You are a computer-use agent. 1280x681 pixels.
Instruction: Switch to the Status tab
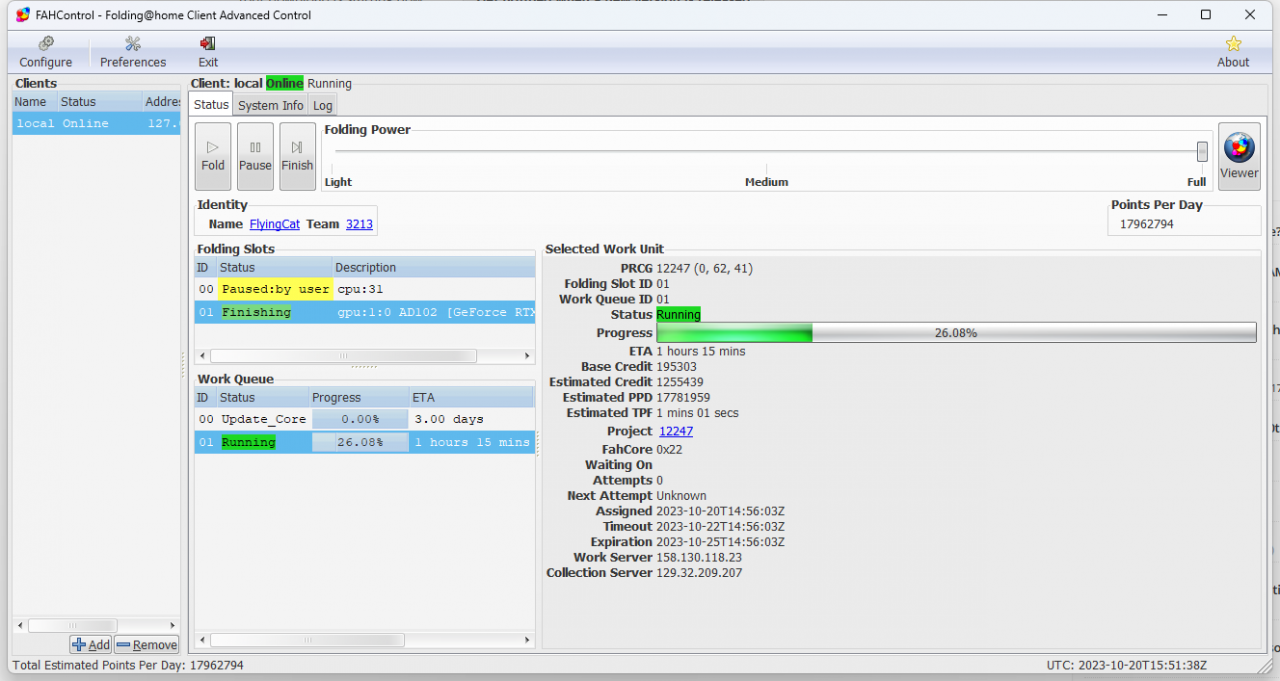click(211, 104)
